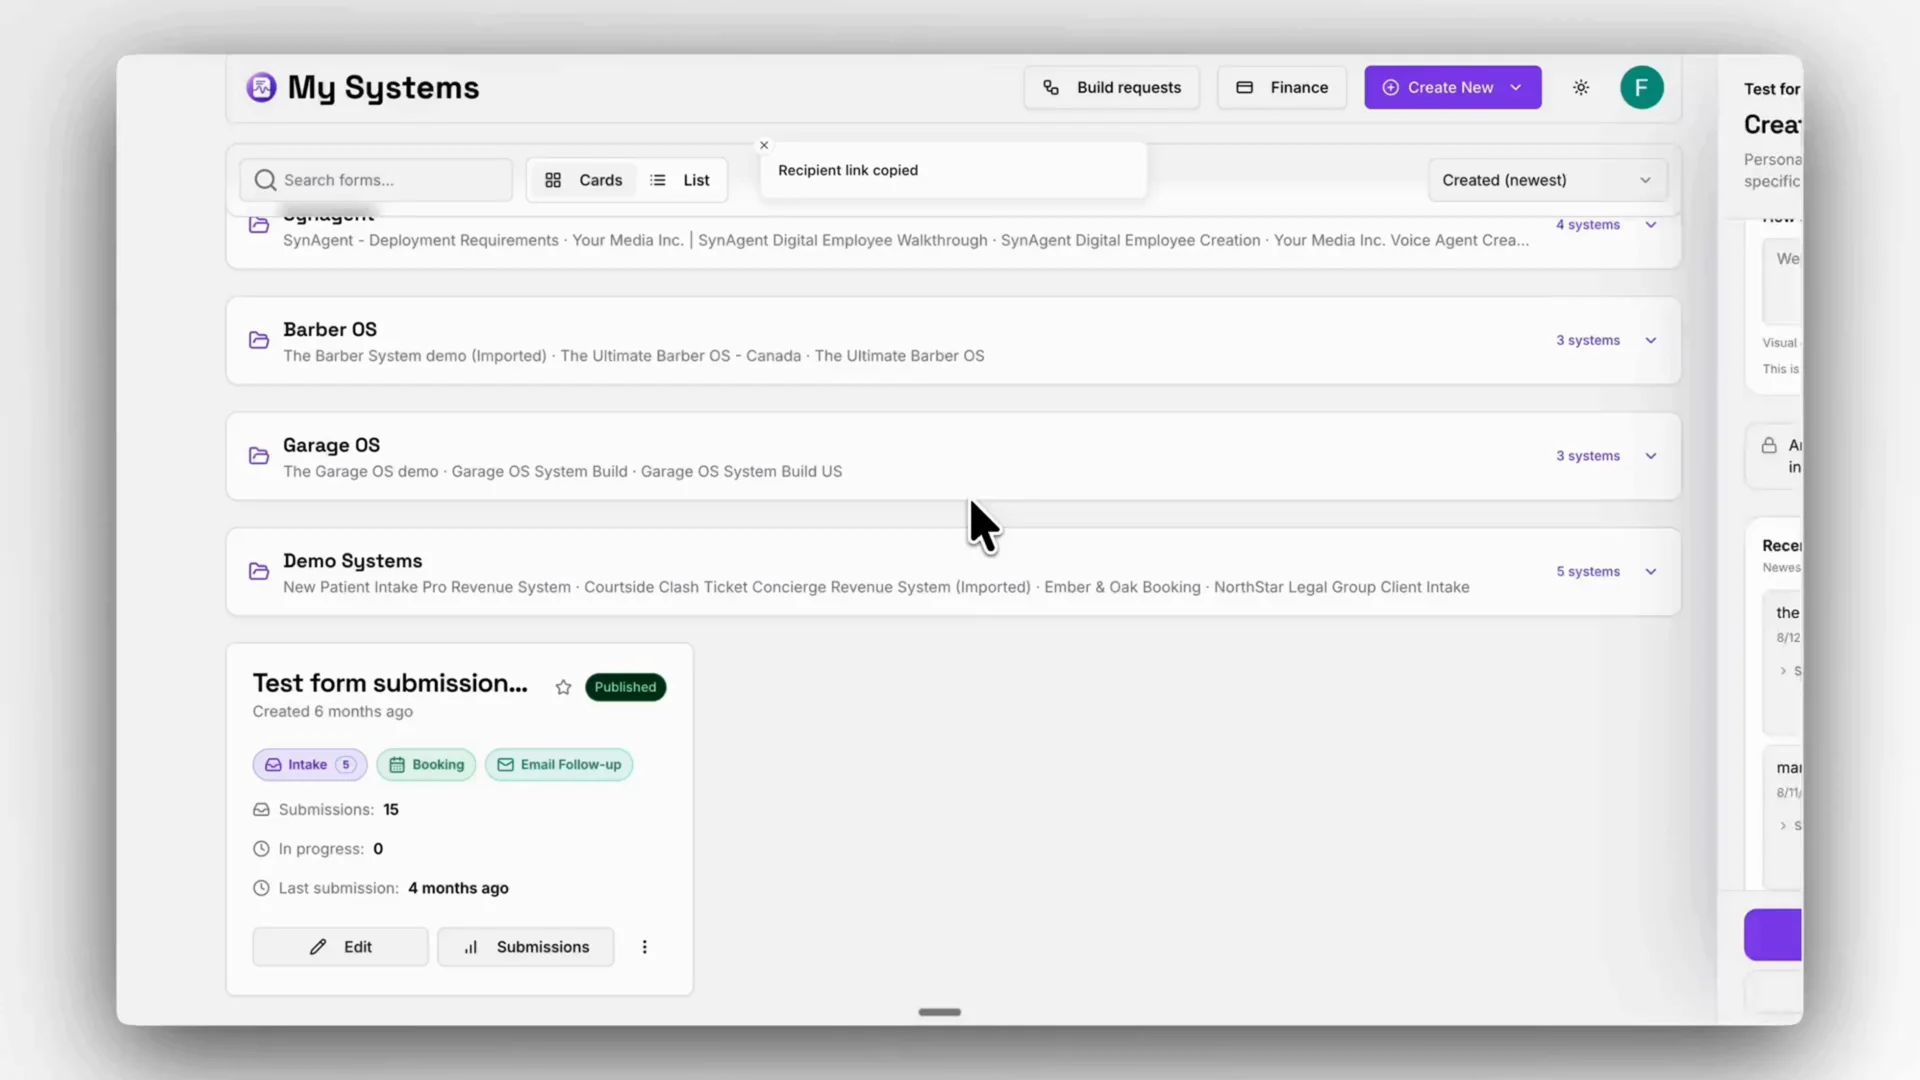Favorite the Test form submission card star
The width and height of the screenshot is (1920, 1080).
tap(563, 687)
